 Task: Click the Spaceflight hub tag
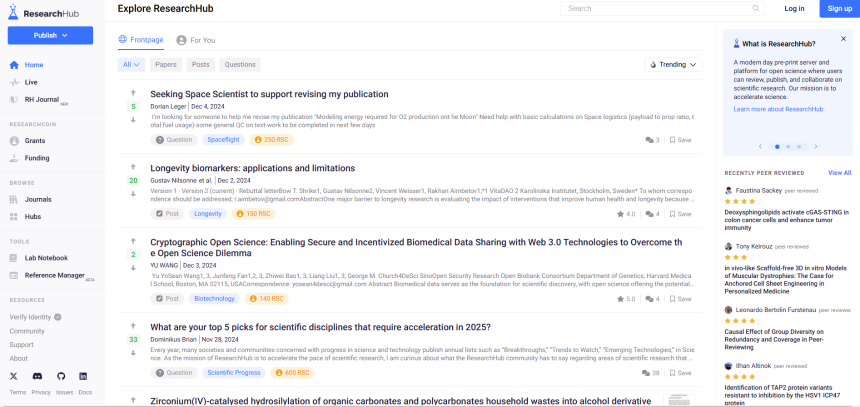[223, 140]
